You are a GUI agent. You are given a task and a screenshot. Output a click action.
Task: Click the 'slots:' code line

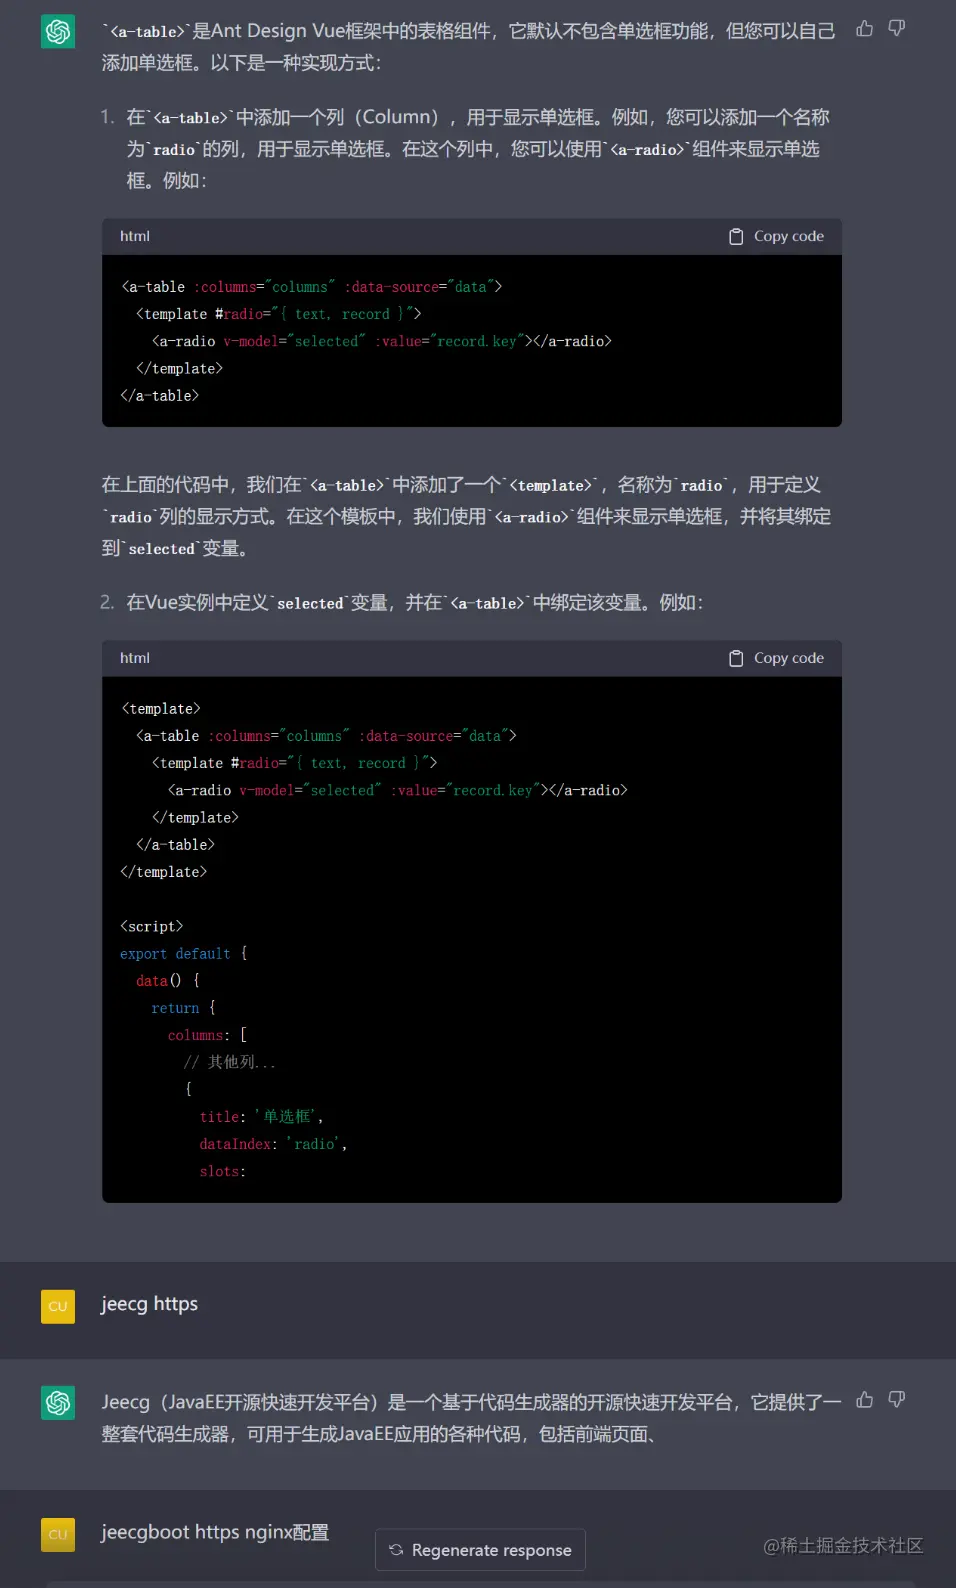point(222,1171)
